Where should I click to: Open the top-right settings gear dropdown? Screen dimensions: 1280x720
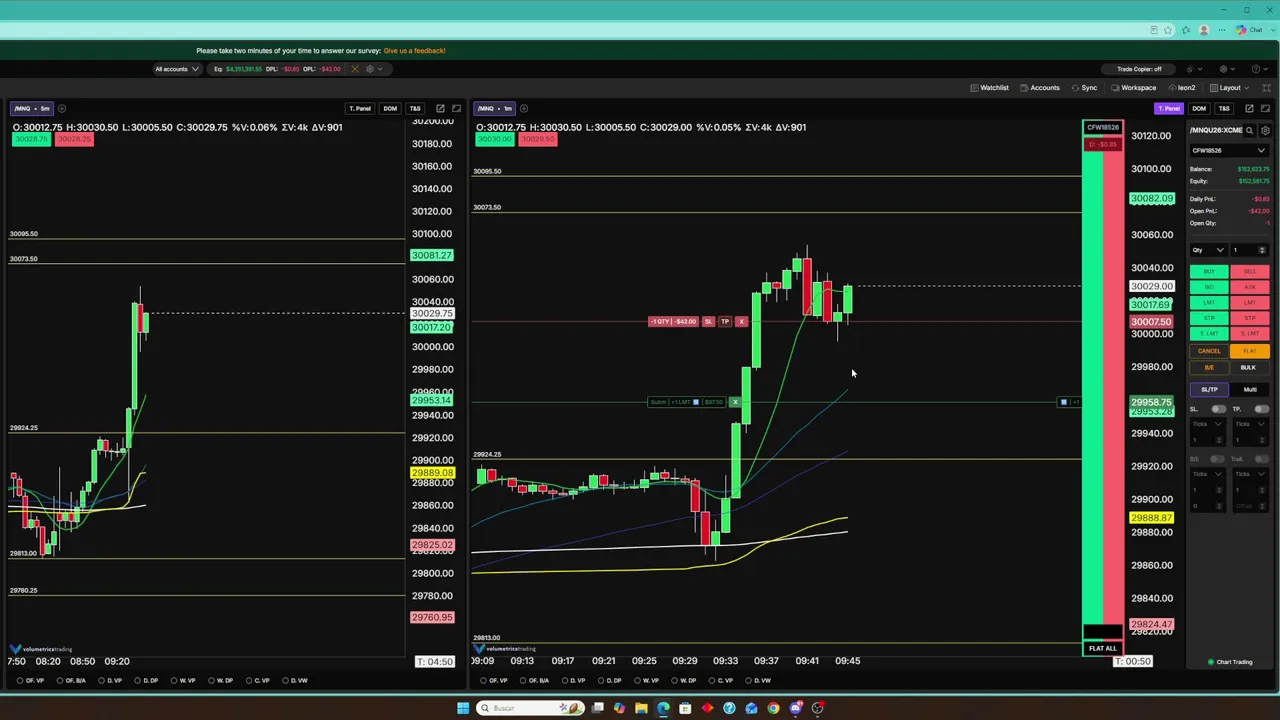tap(1226, 69)
